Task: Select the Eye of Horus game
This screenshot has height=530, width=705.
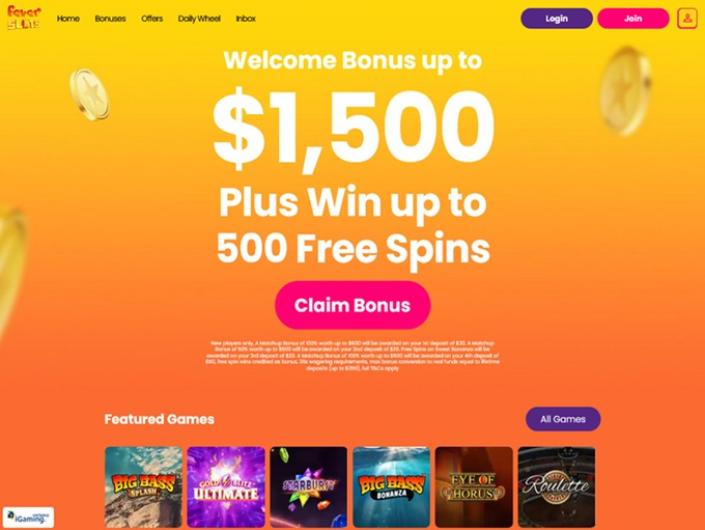Action: point(474,487)
